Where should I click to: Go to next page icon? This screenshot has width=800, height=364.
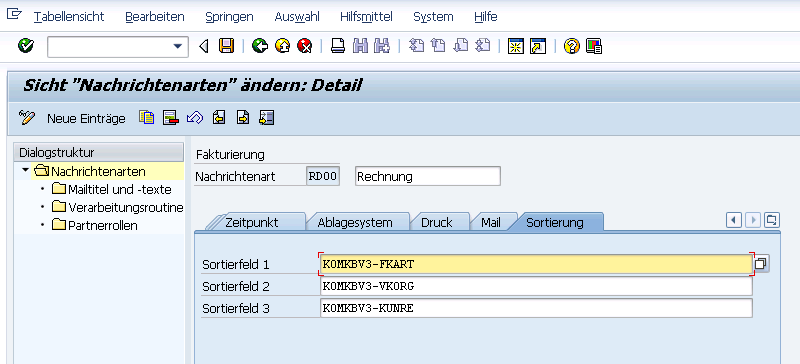(x=461, y=46)
